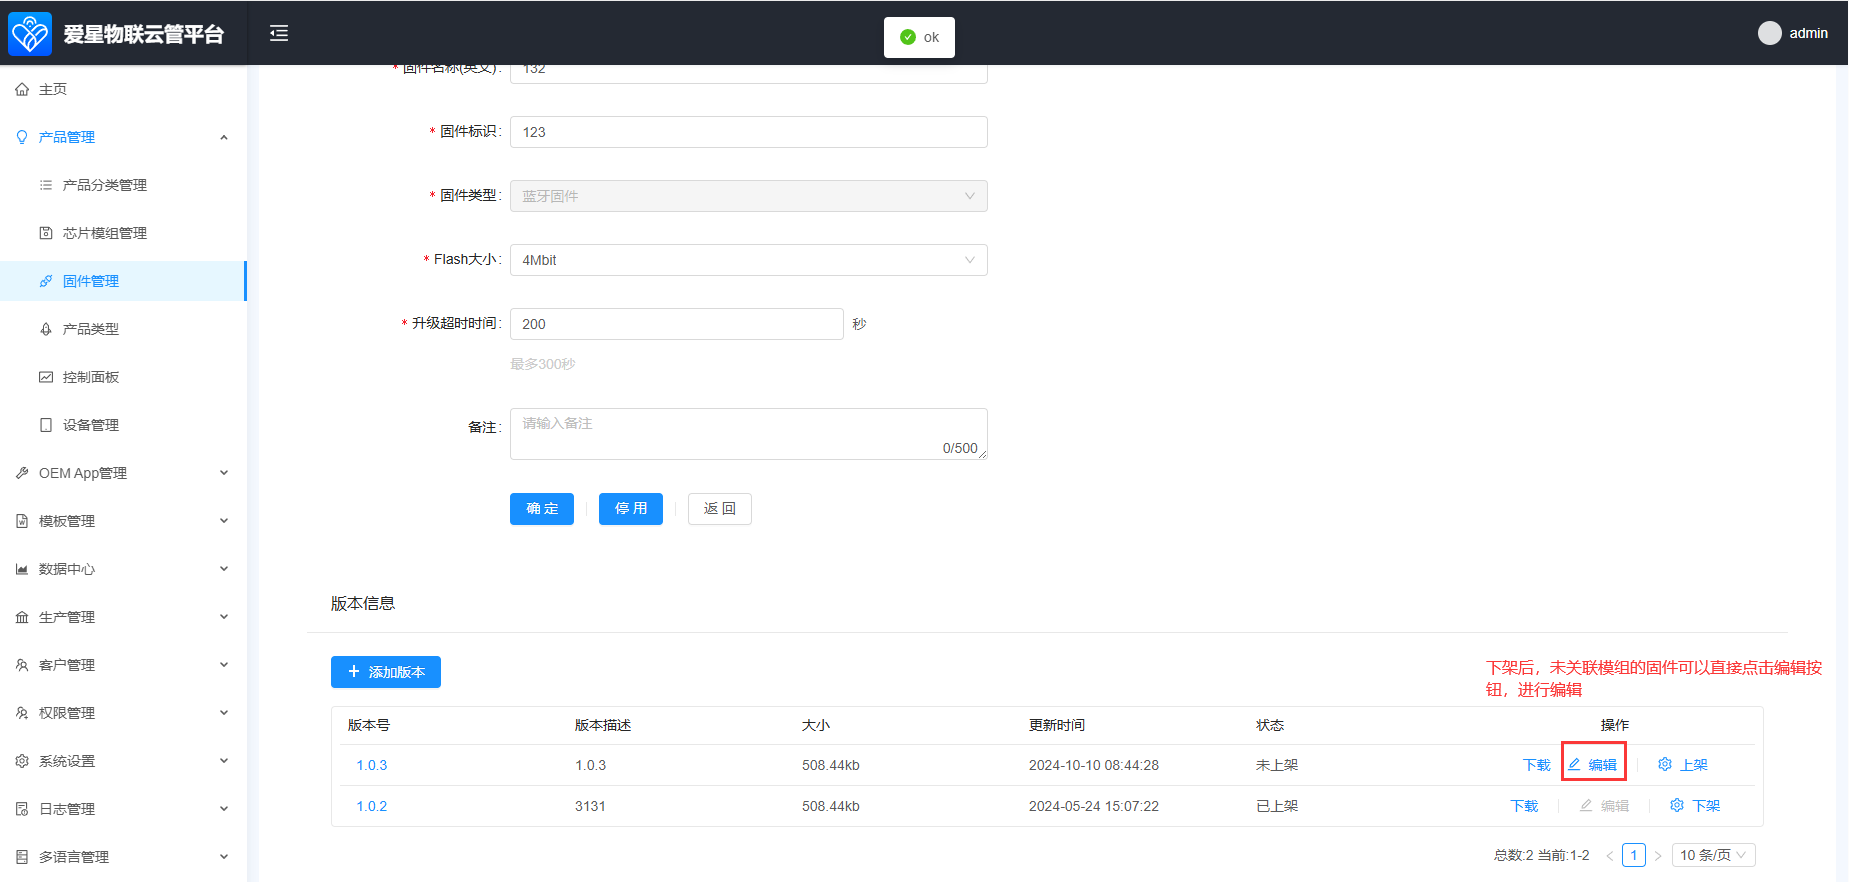
Task: Click the team icon beside 权限管理
Action: (x=22, y=713)
